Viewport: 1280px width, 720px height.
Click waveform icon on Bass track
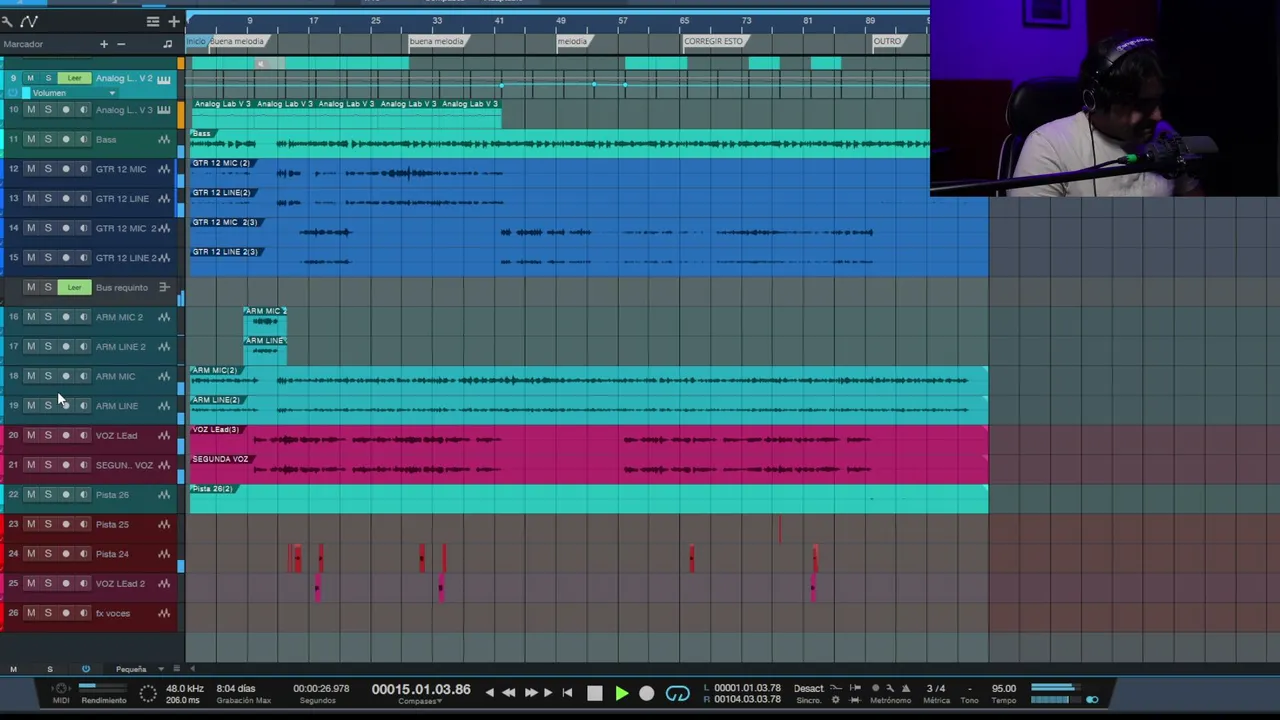[164, 140]
